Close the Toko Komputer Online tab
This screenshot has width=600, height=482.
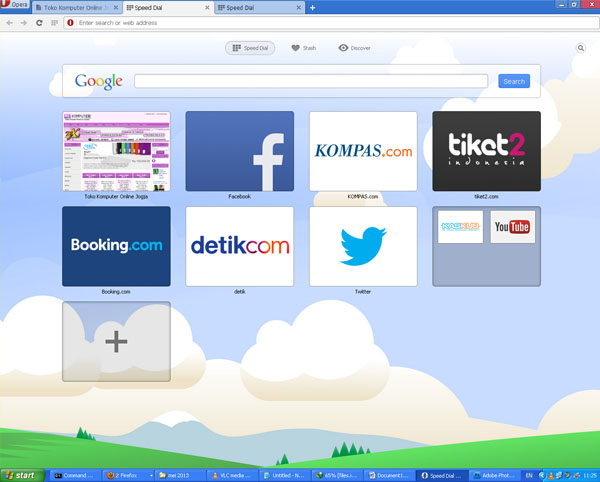click(x=116, y=8)
